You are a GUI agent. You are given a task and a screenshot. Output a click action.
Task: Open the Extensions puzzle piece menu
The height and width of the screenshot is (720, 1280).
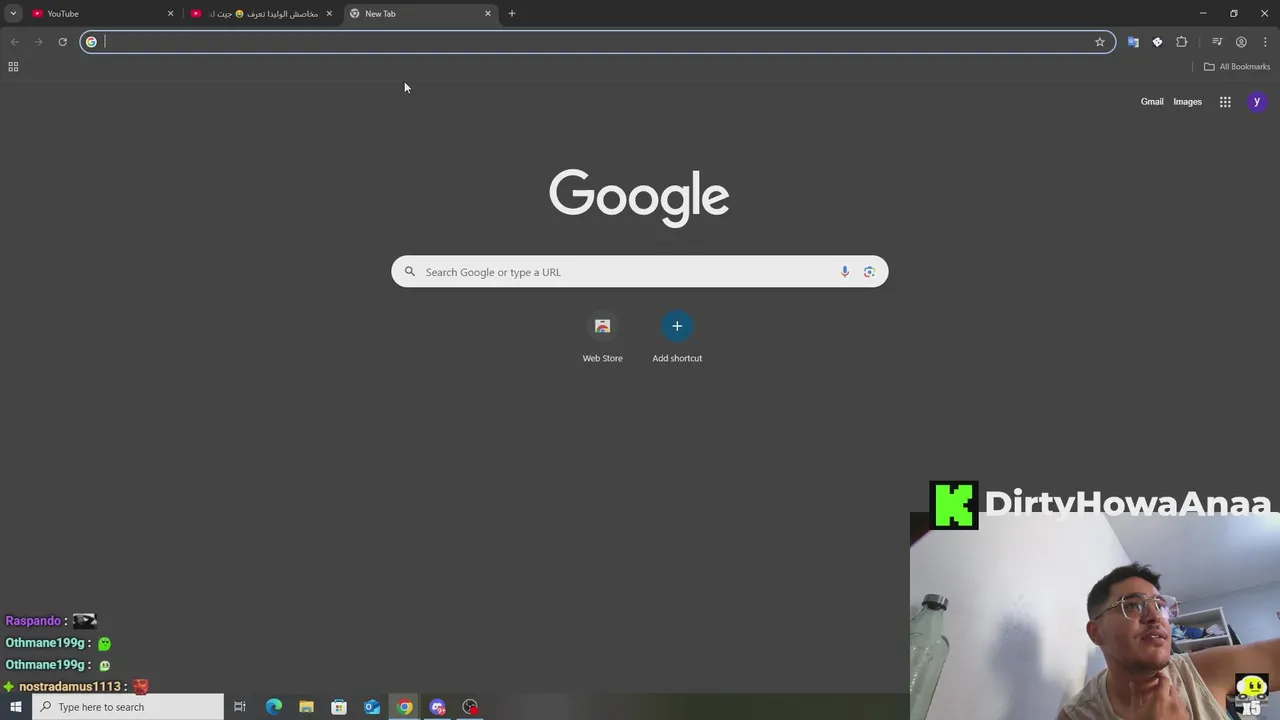coord(1182,42)
